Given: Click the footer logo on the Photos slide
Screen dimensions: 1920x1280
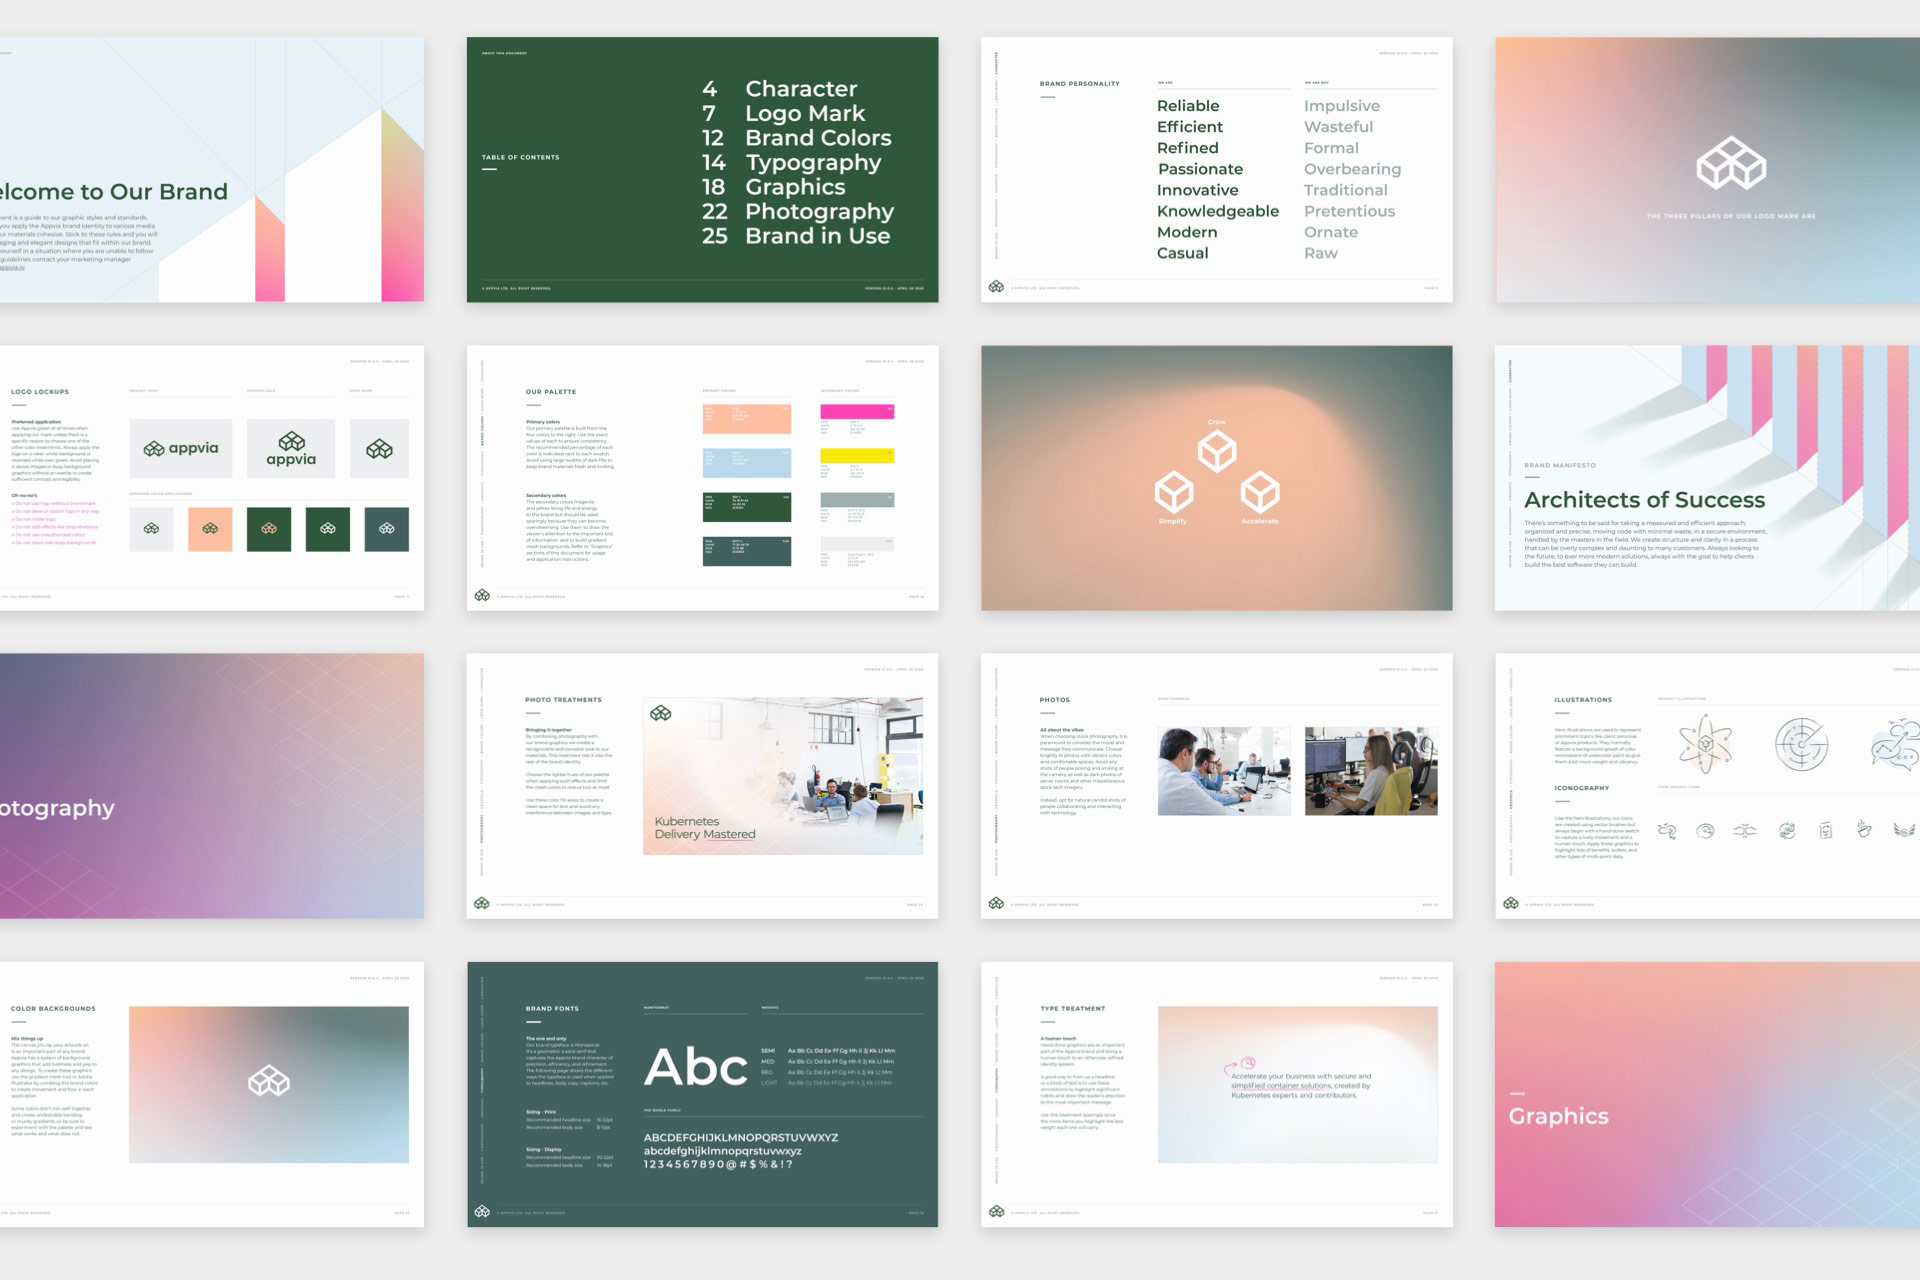Looking at the screenshot, I should pos(996,903).
